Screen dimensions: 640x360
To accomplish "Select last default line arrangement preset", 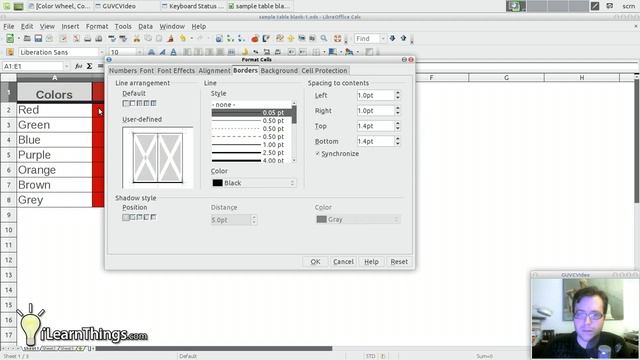I will 153,103.
